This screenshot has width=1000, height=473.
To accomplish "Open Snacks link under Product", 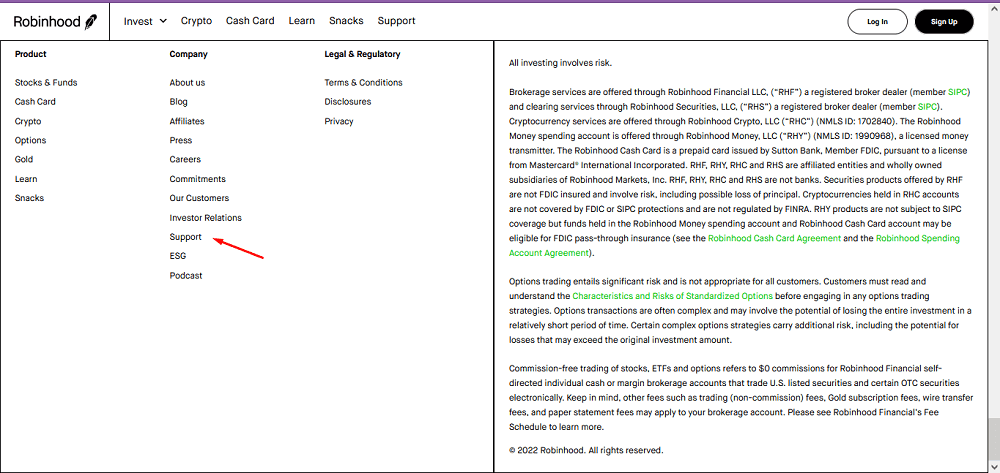I will tap(29, 198).
